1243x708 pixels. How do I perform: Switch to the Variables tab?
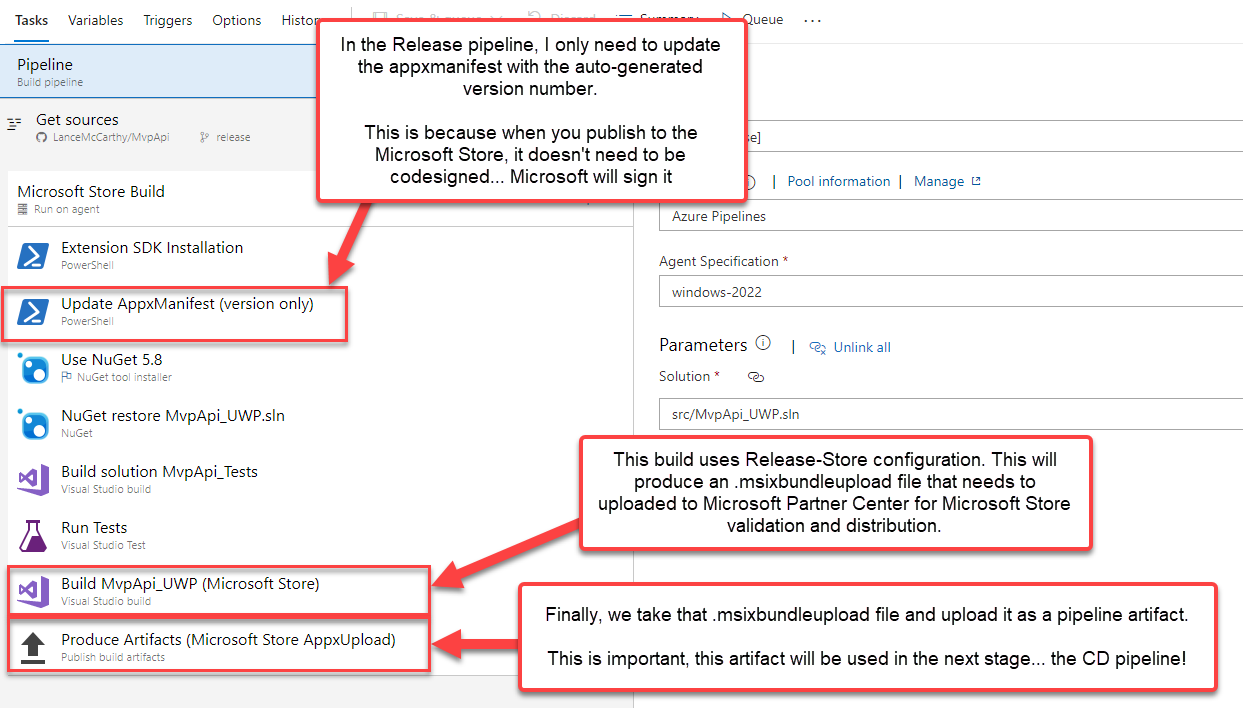[96, 20]
